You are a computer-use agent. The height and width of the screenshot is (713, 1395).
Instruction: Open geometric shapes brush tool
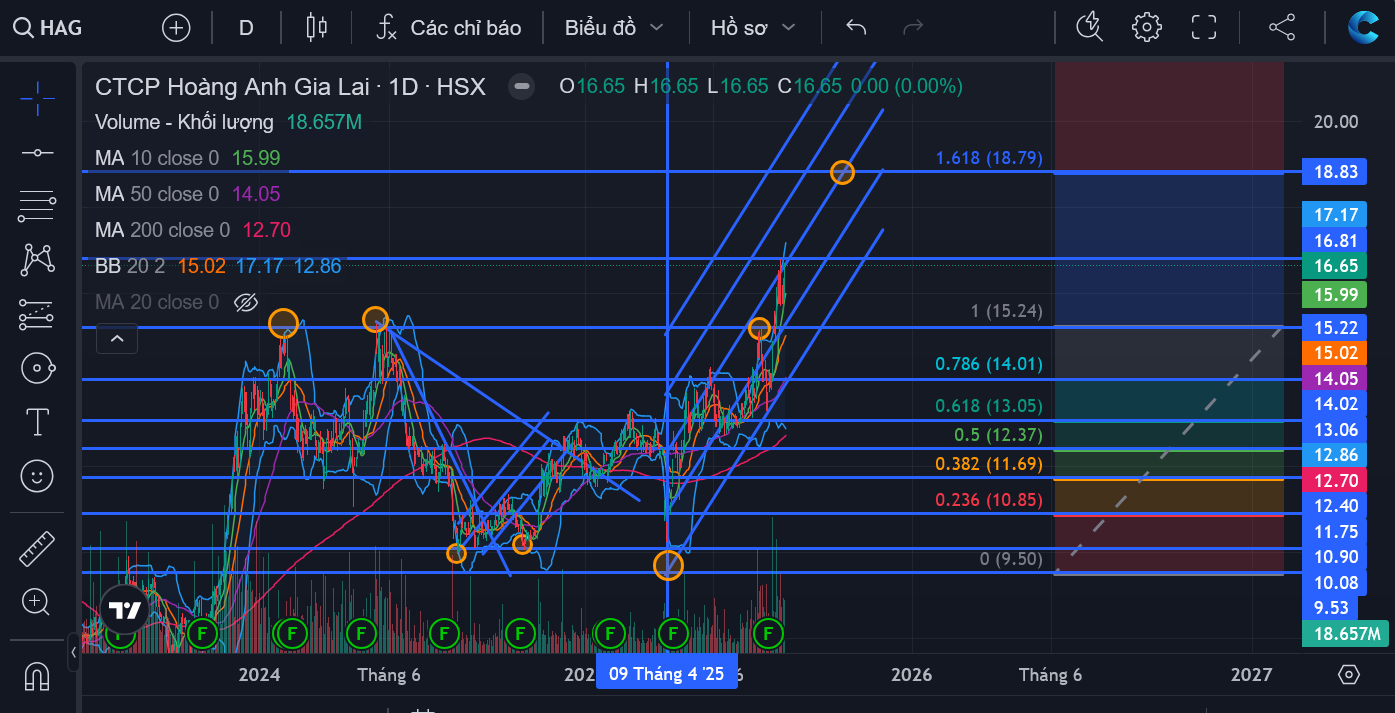pyautogui.click(x=38, y=368)
